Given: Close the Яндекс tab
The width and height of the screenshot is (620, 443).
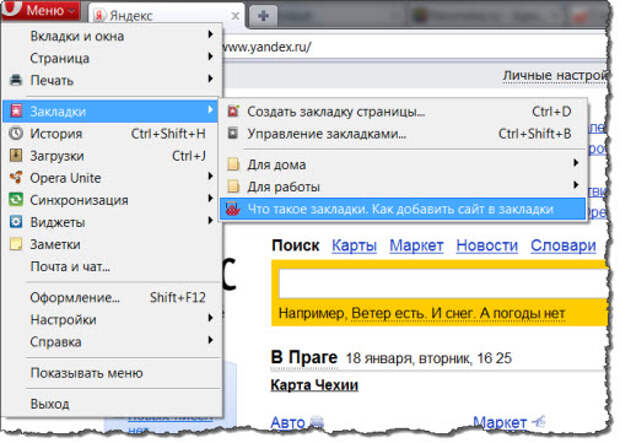Looking at the screenshot, I should click(235, 16).
